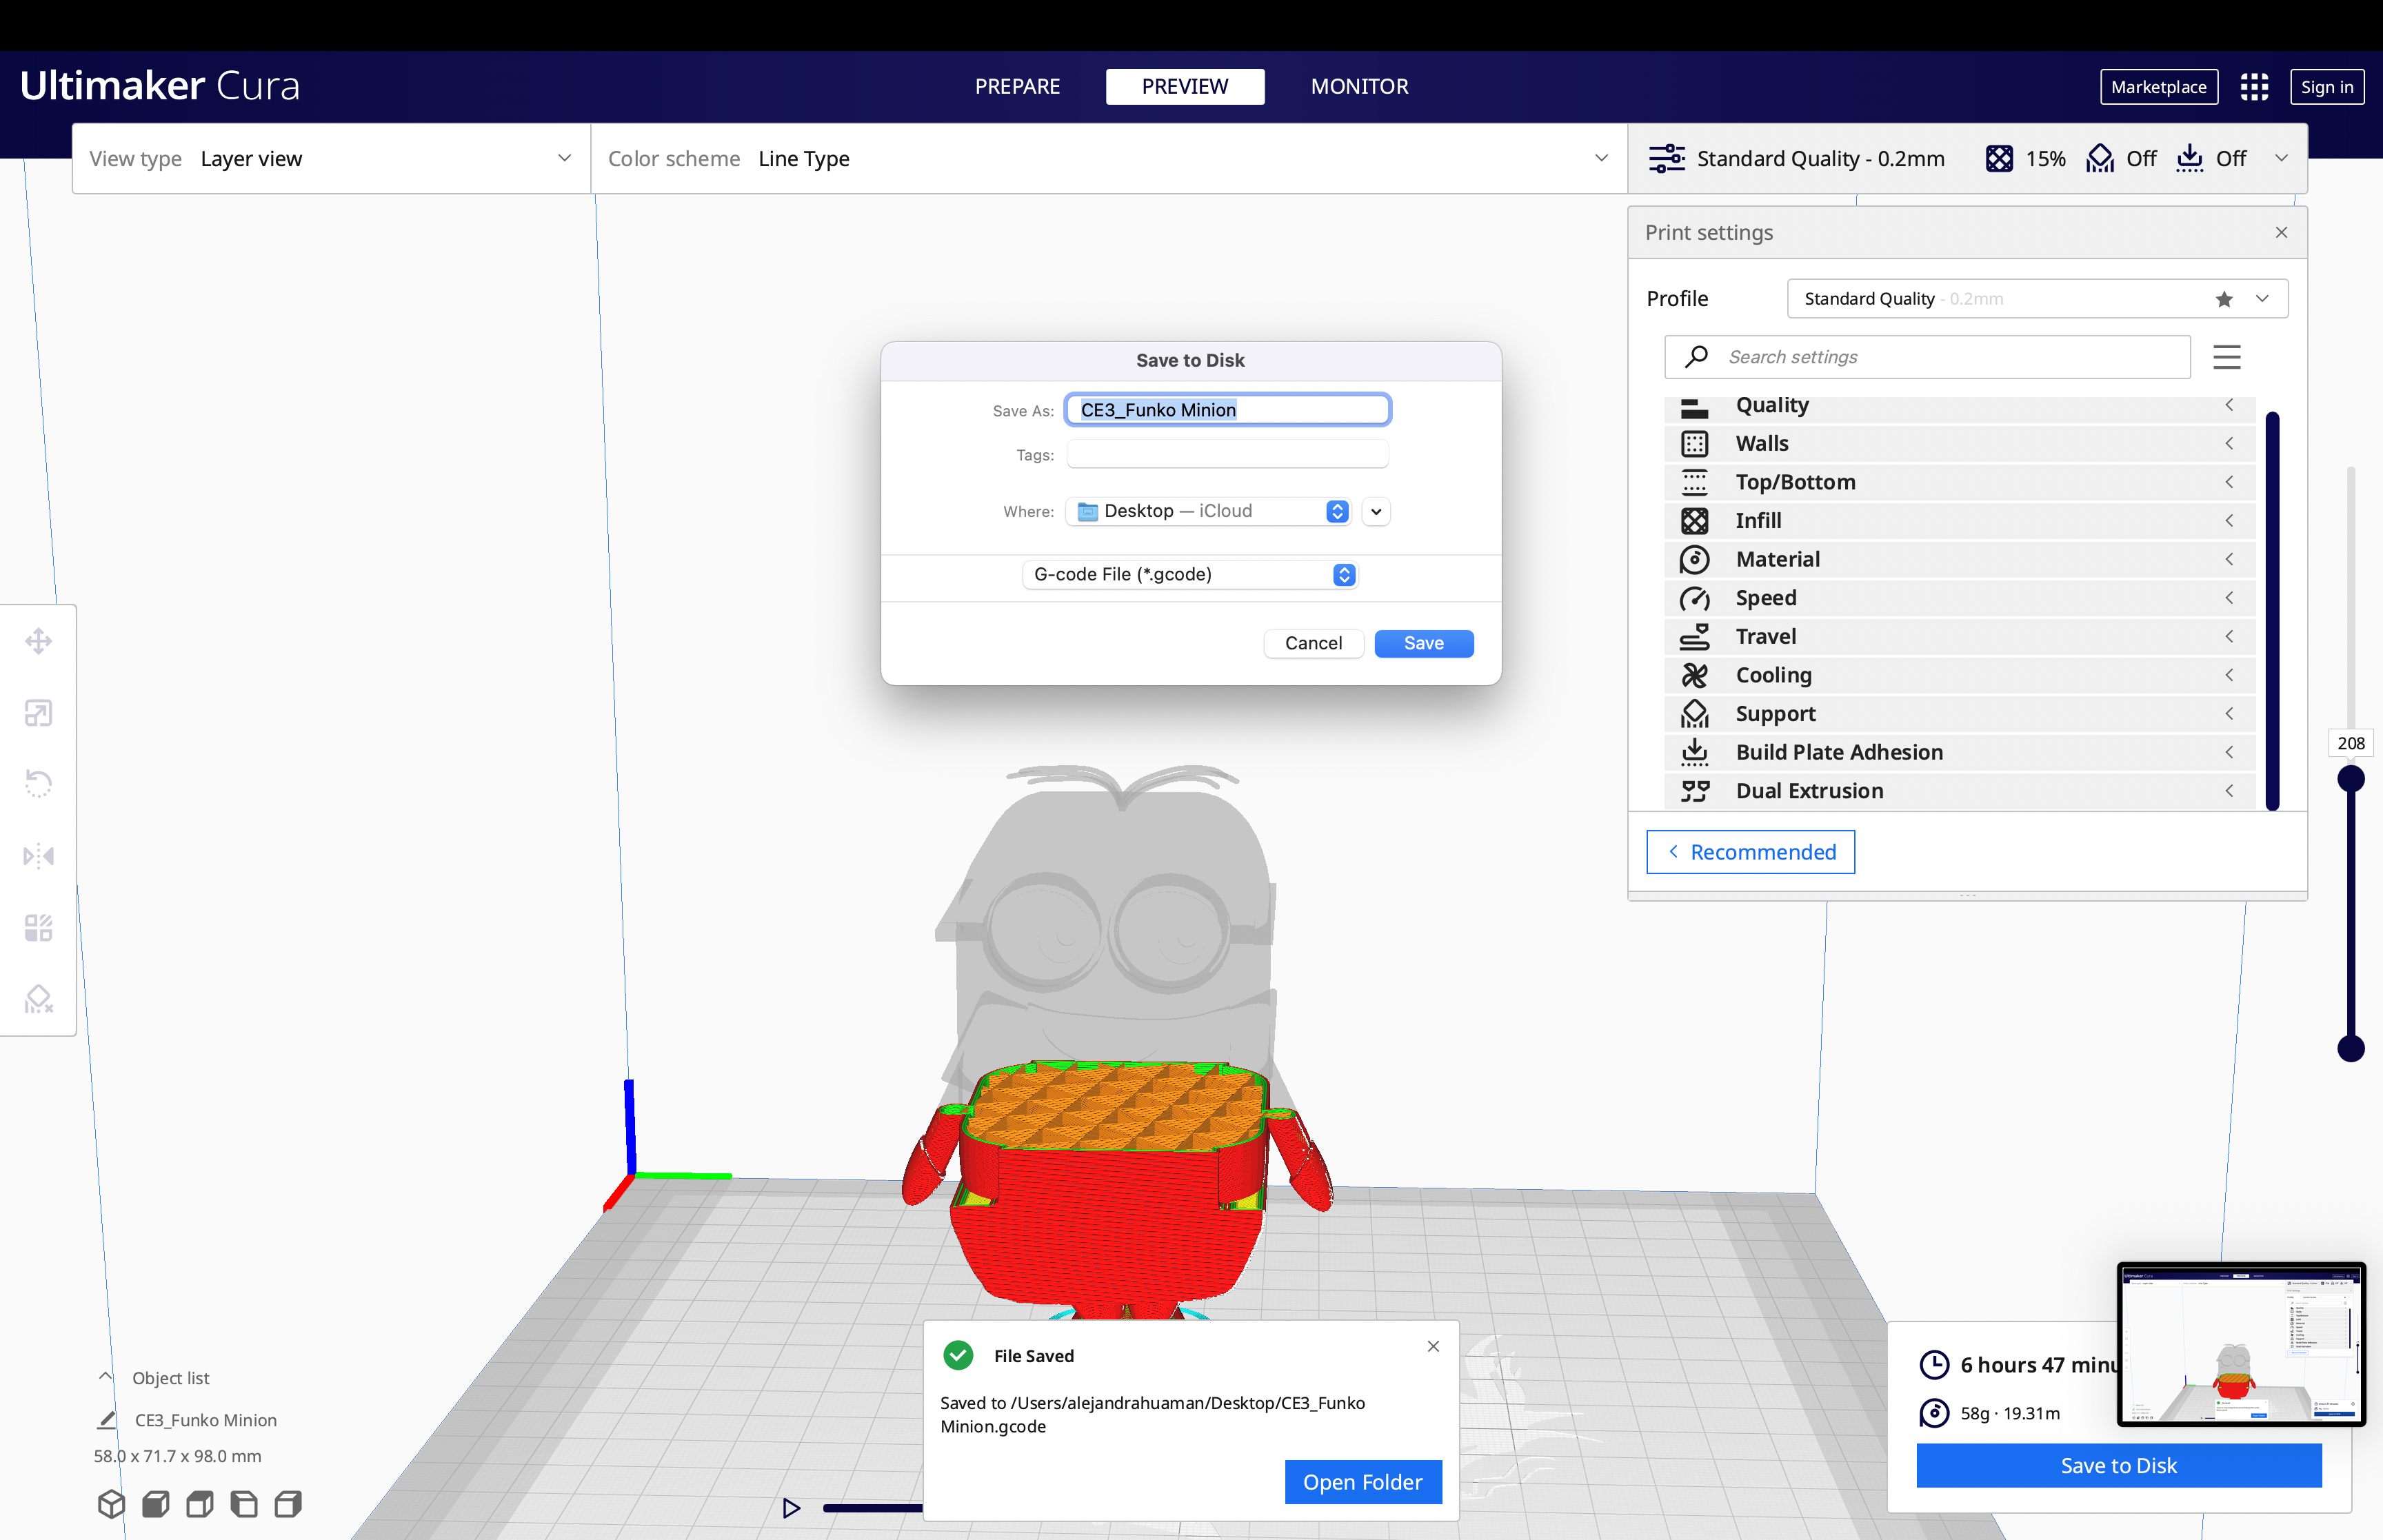Select the Rotate tool in left toolbar
Image resolution: width=2383 pixels, height=1540 pixels.
tap(38, 784)
